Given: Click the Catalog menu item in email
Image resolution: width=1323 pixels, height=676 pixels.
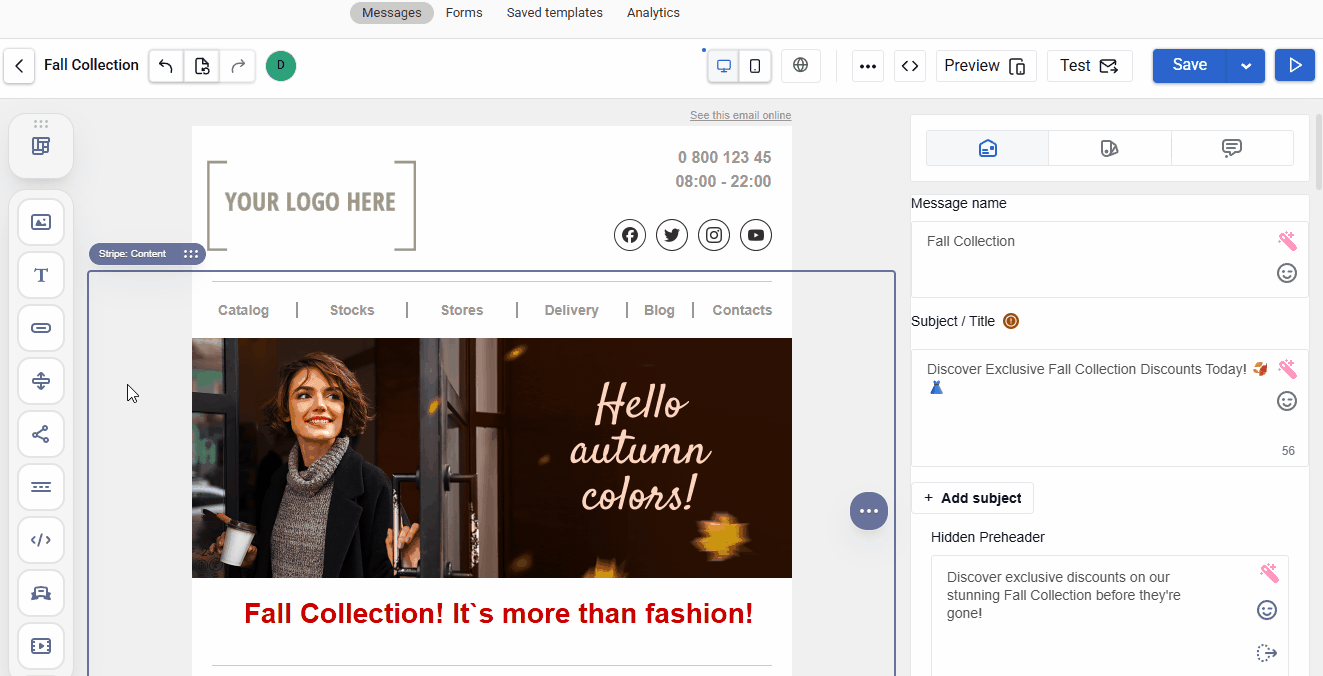Looking at the screenshot, I should point(243,310).
